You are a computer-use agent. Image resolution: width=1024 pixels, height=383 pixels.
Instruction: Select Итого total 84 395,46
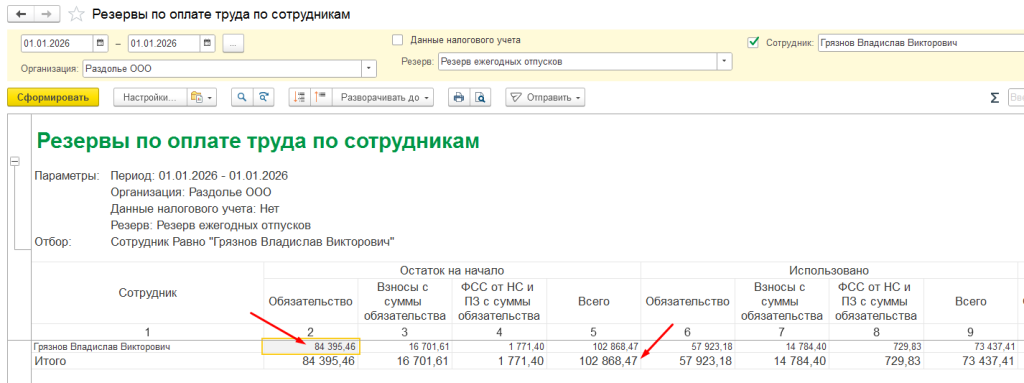[310, 361]
